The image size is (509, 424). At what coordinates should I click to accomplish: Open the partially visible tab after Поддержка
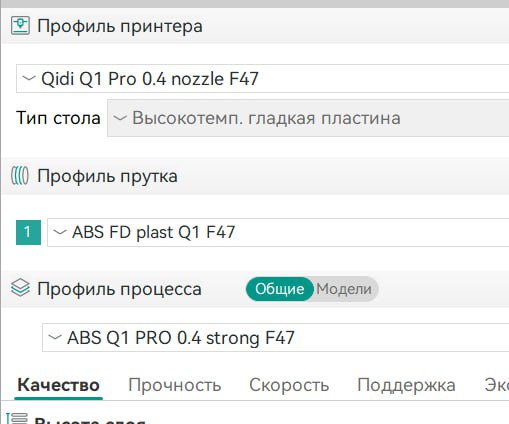(x=497, y=385)
